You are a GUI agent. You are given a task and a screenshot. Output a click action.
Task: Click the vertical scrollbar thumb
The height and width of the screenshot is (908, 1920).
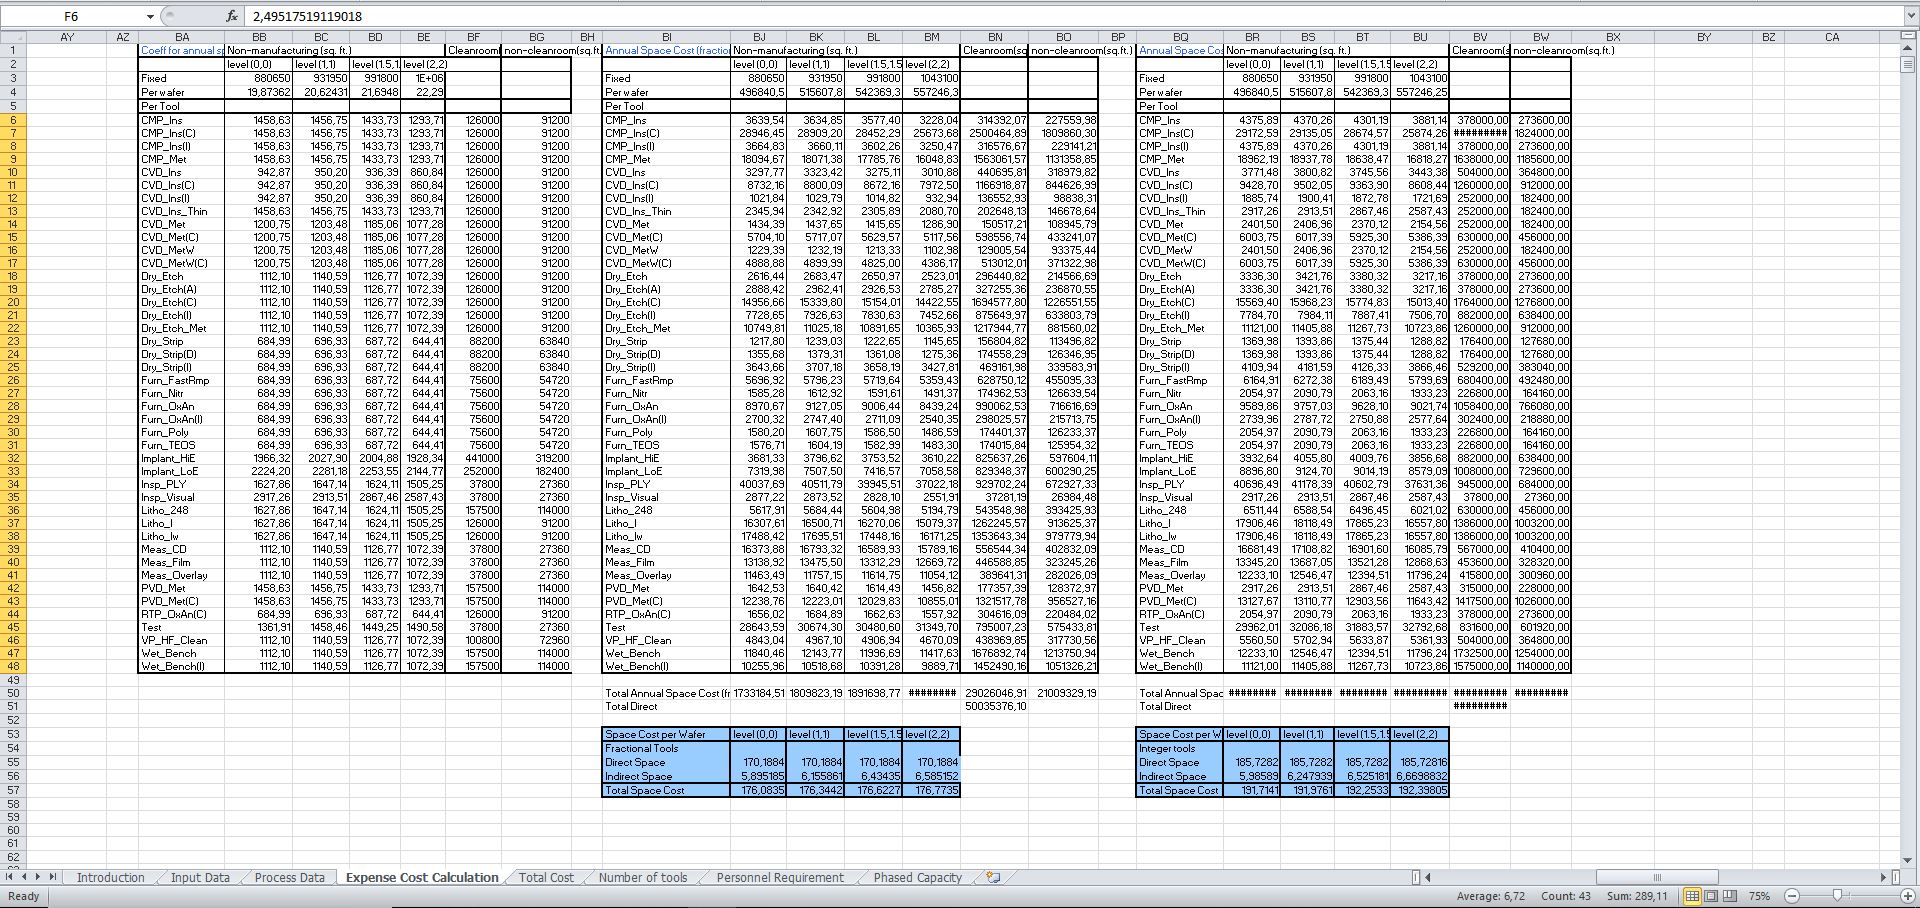(1908, 64)
